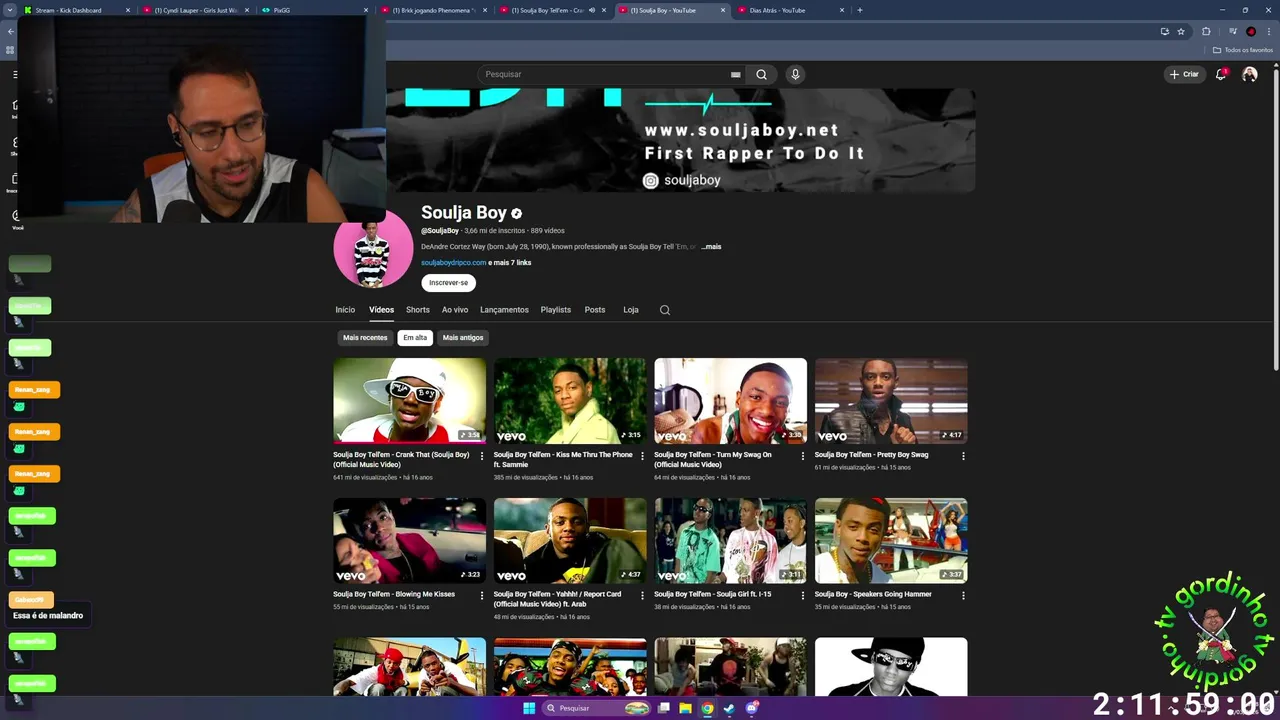The height and width of the screenshot is (720, 1280).
Task: Open Speakers Going Hammer video title
Action: [873, 594]
